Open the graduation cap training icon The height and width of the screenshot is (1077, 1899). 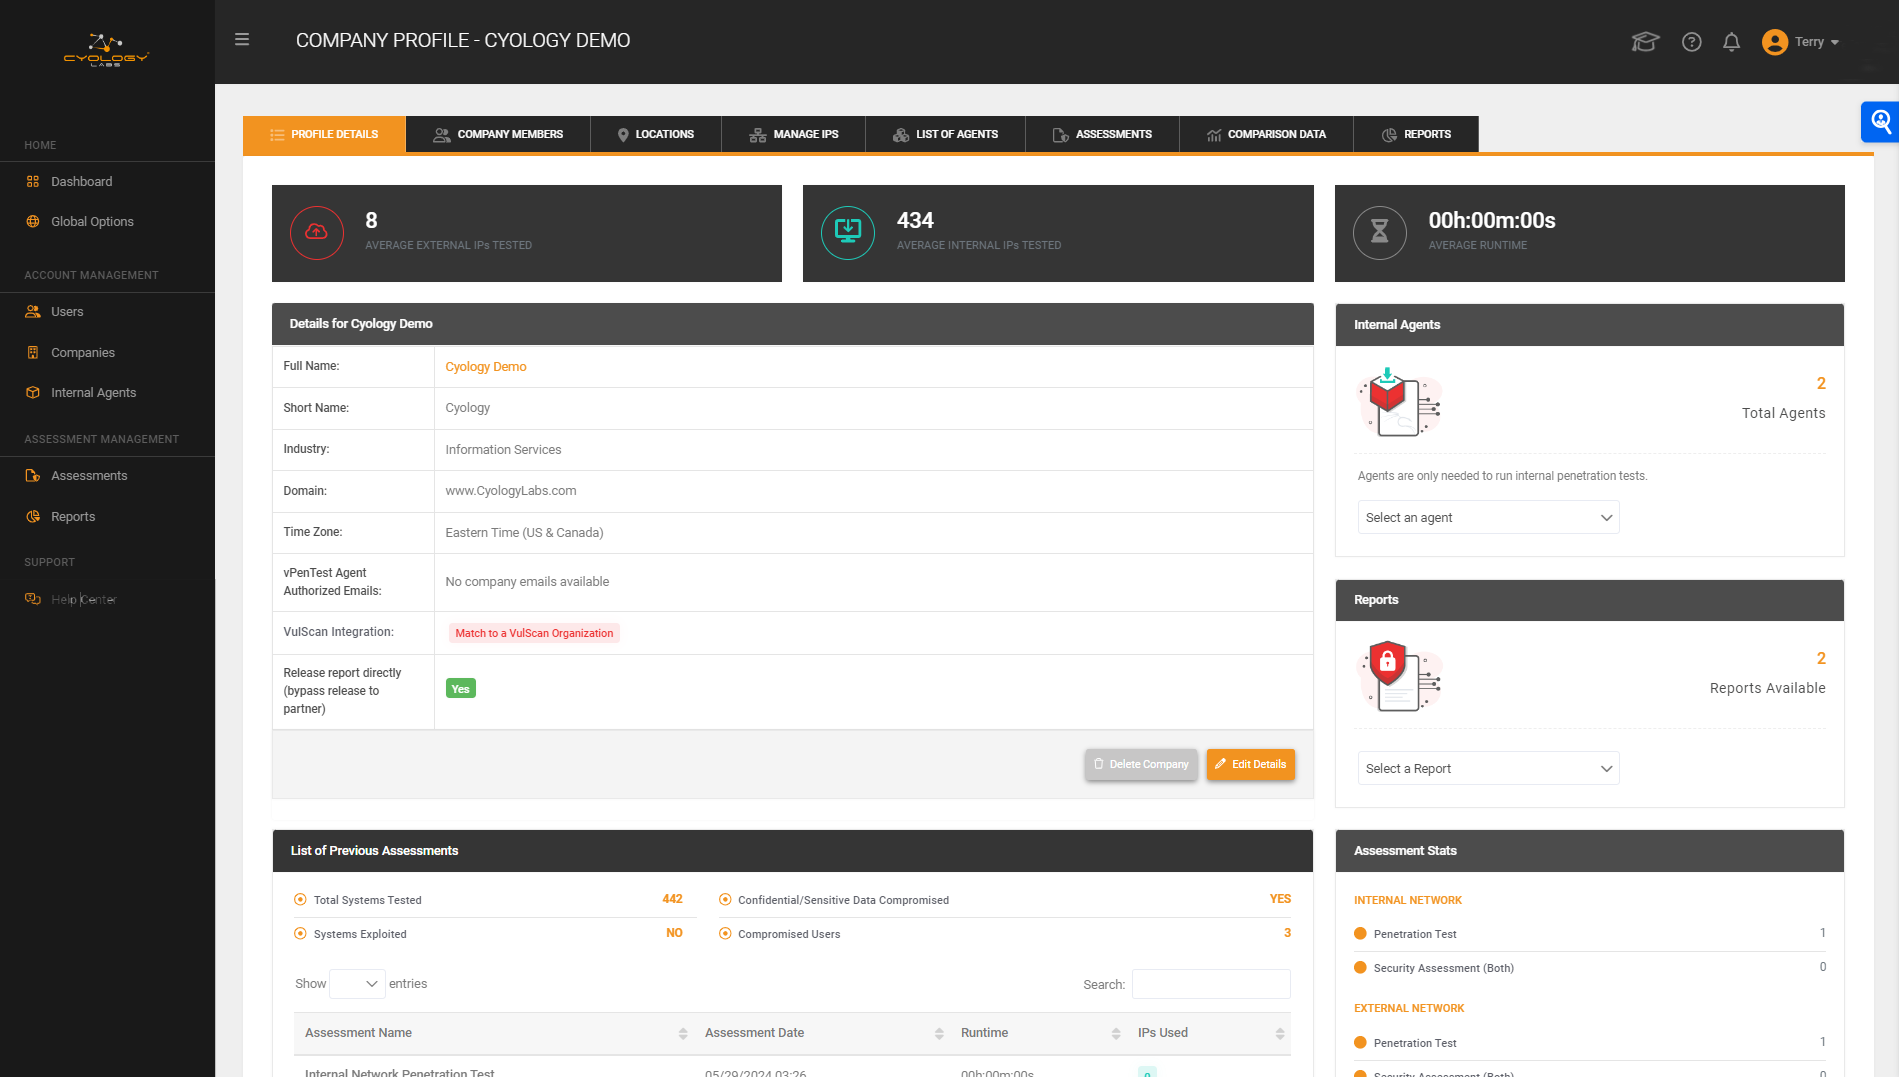click(1645, 42)
